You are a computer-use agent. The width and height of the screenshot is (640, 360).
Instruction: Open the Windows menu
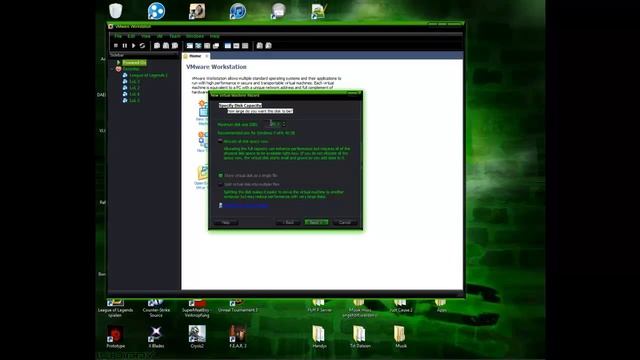click(x=195, y=36)
